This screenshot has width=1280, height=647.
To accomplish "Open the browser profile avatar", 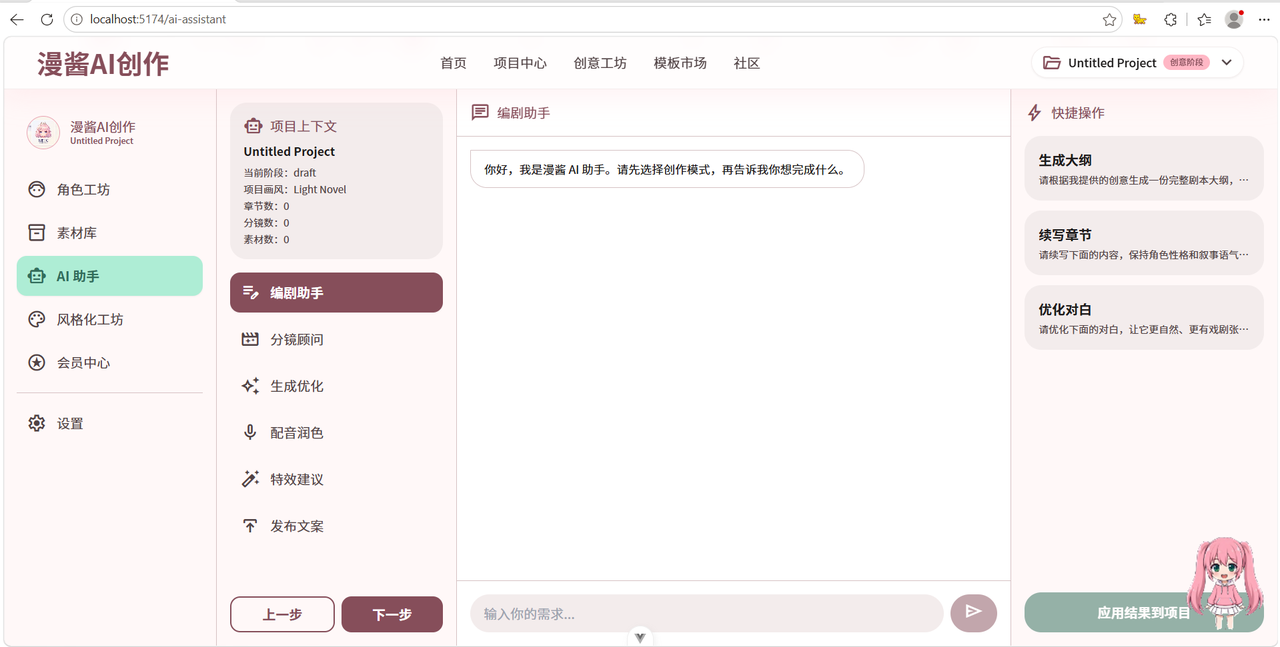I will (1234, 19).
